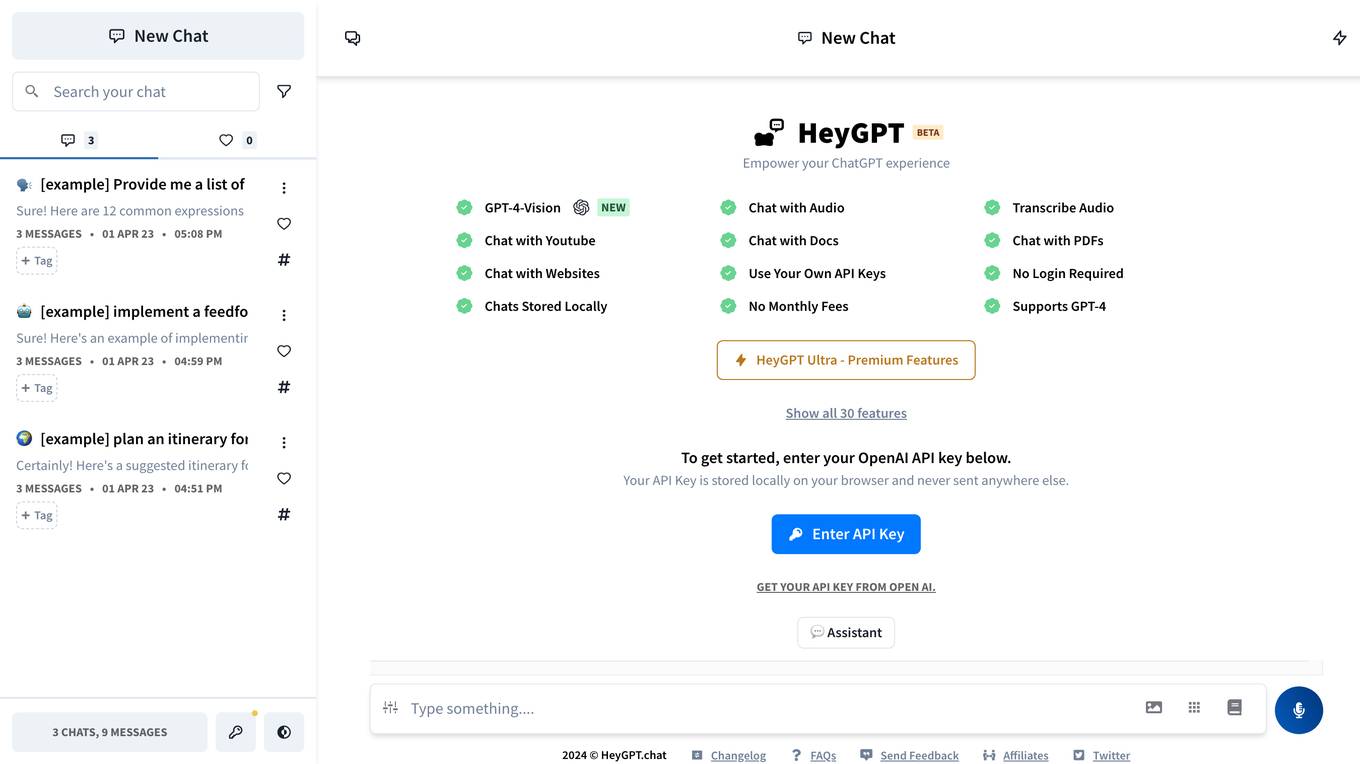Open API key settings via bottom key icon
The width and height of the screenshot is (1360, 764).
pos(236,732)
